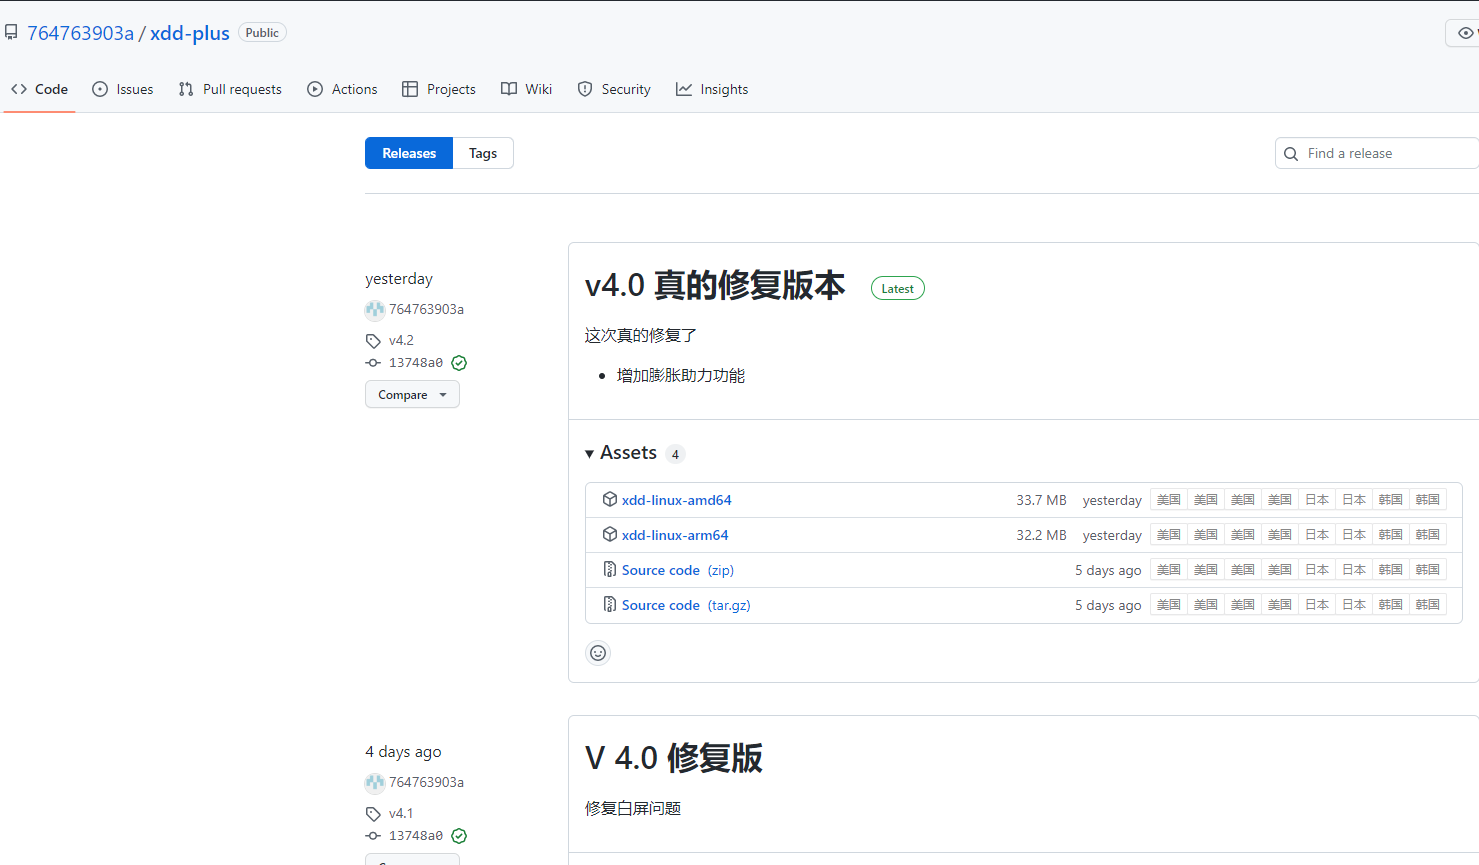Click the magnifier icon in the release search box
The image size is (1479, 865).
(x=1291, y=154)
